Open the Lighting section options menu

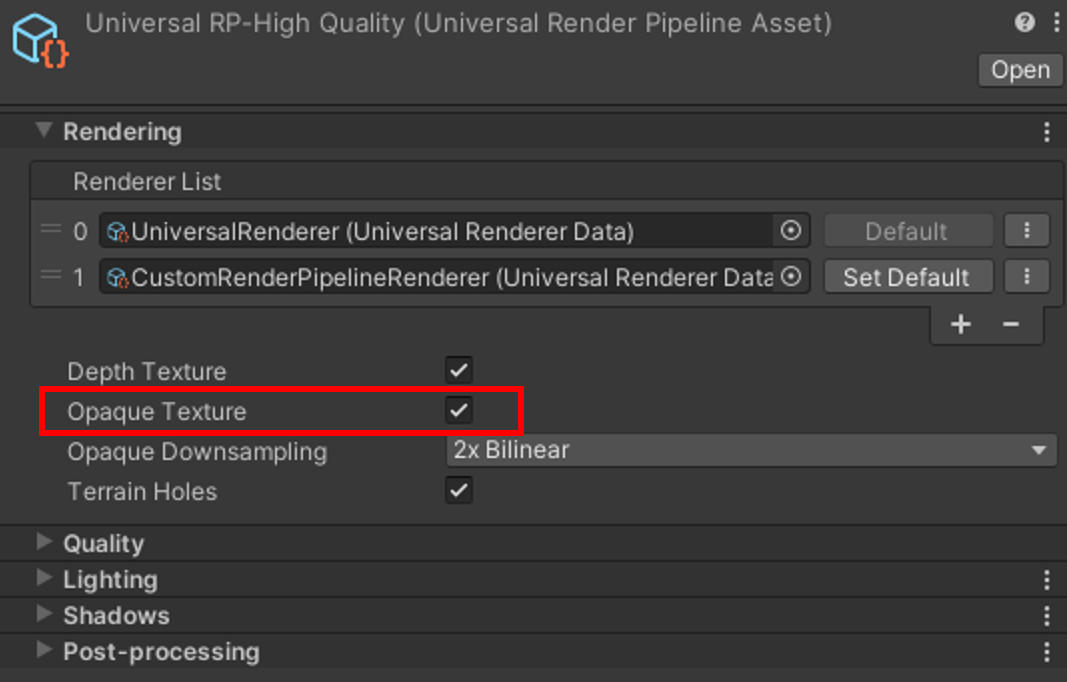point(1046,580)
